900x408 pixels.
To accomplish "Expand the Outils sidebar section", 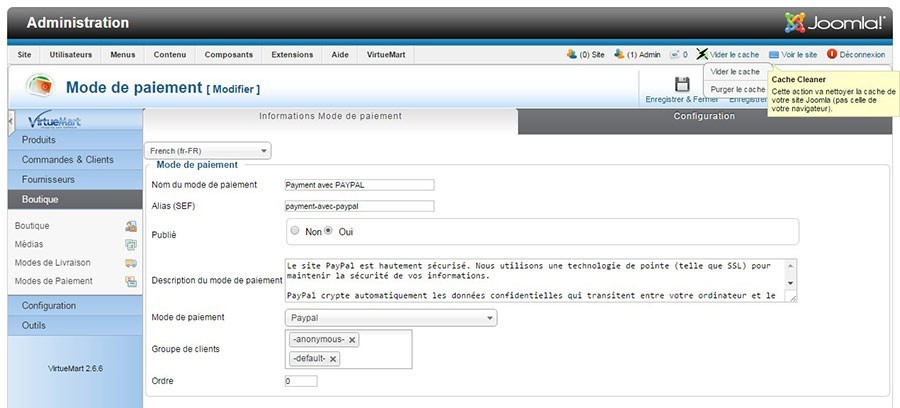I will [75, 325].
